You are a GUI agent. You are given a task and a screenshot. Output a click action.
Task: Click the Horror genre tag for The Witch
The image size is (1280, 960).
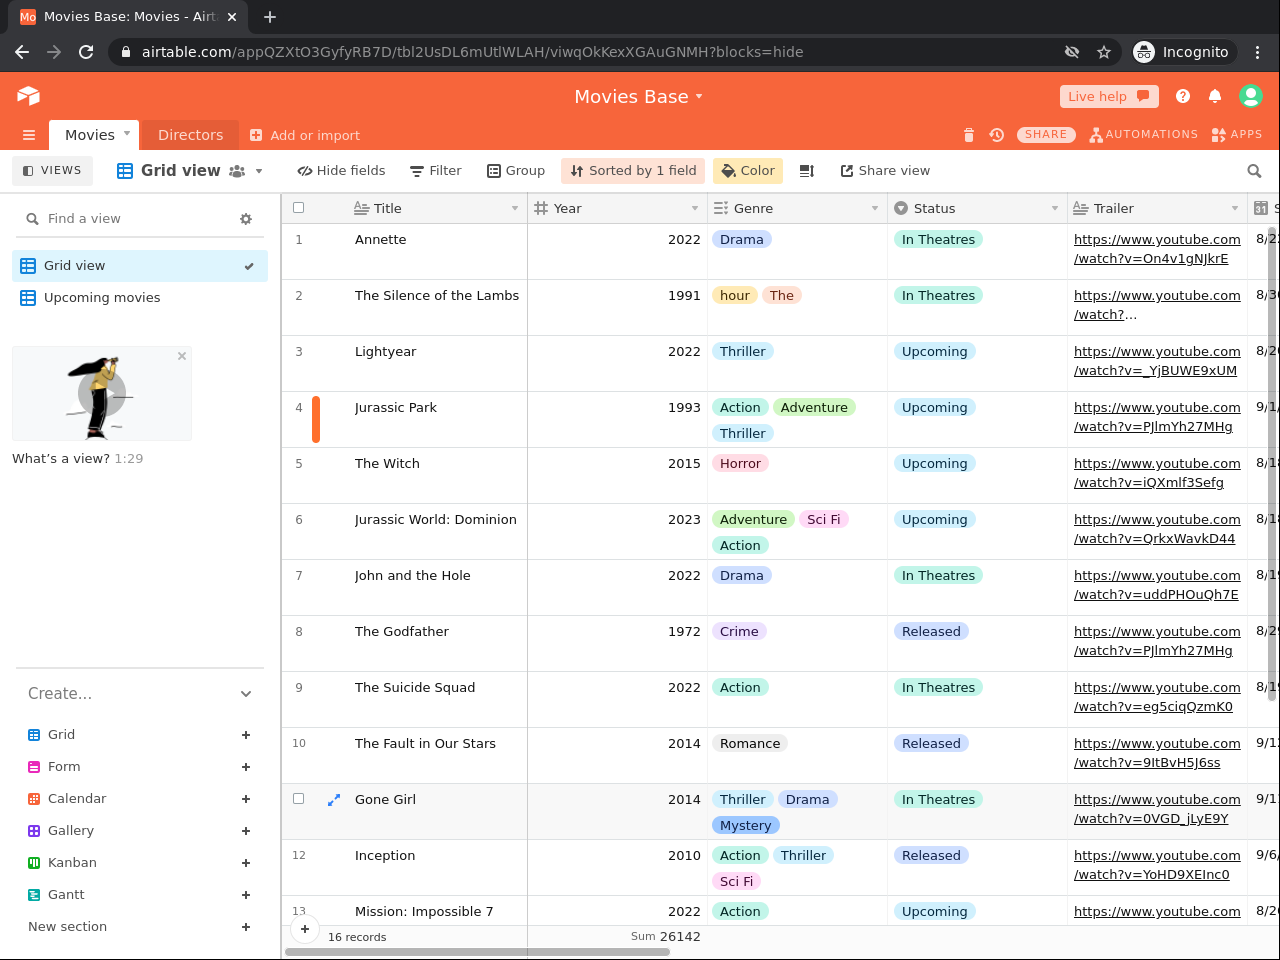740,464
